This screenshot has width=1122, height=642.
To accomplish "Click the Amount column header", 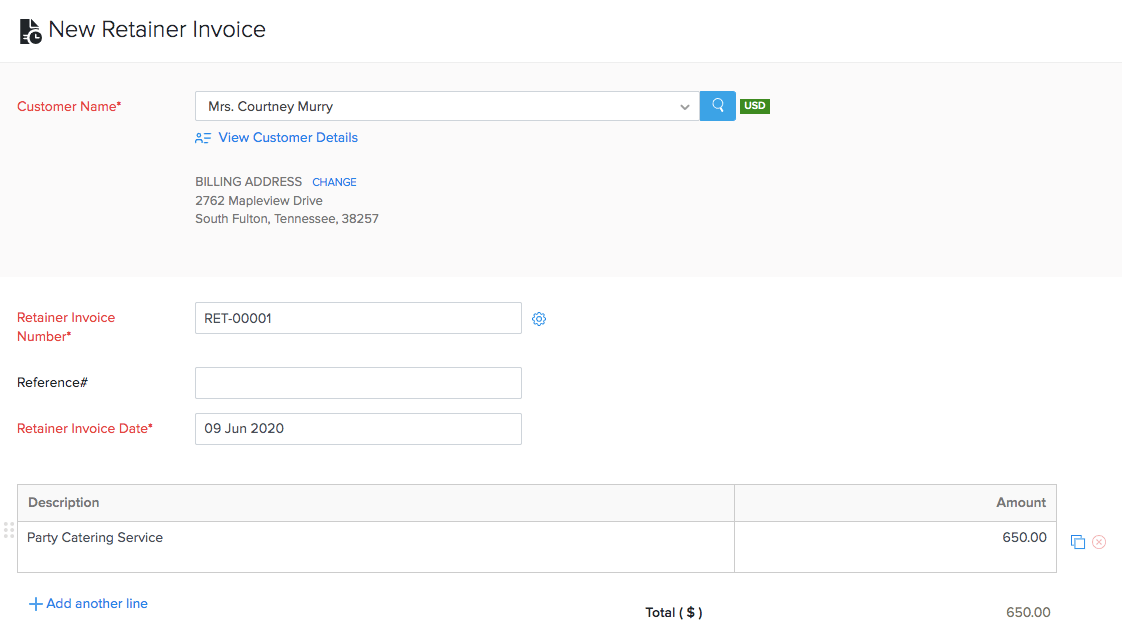I will point(1021,502).
